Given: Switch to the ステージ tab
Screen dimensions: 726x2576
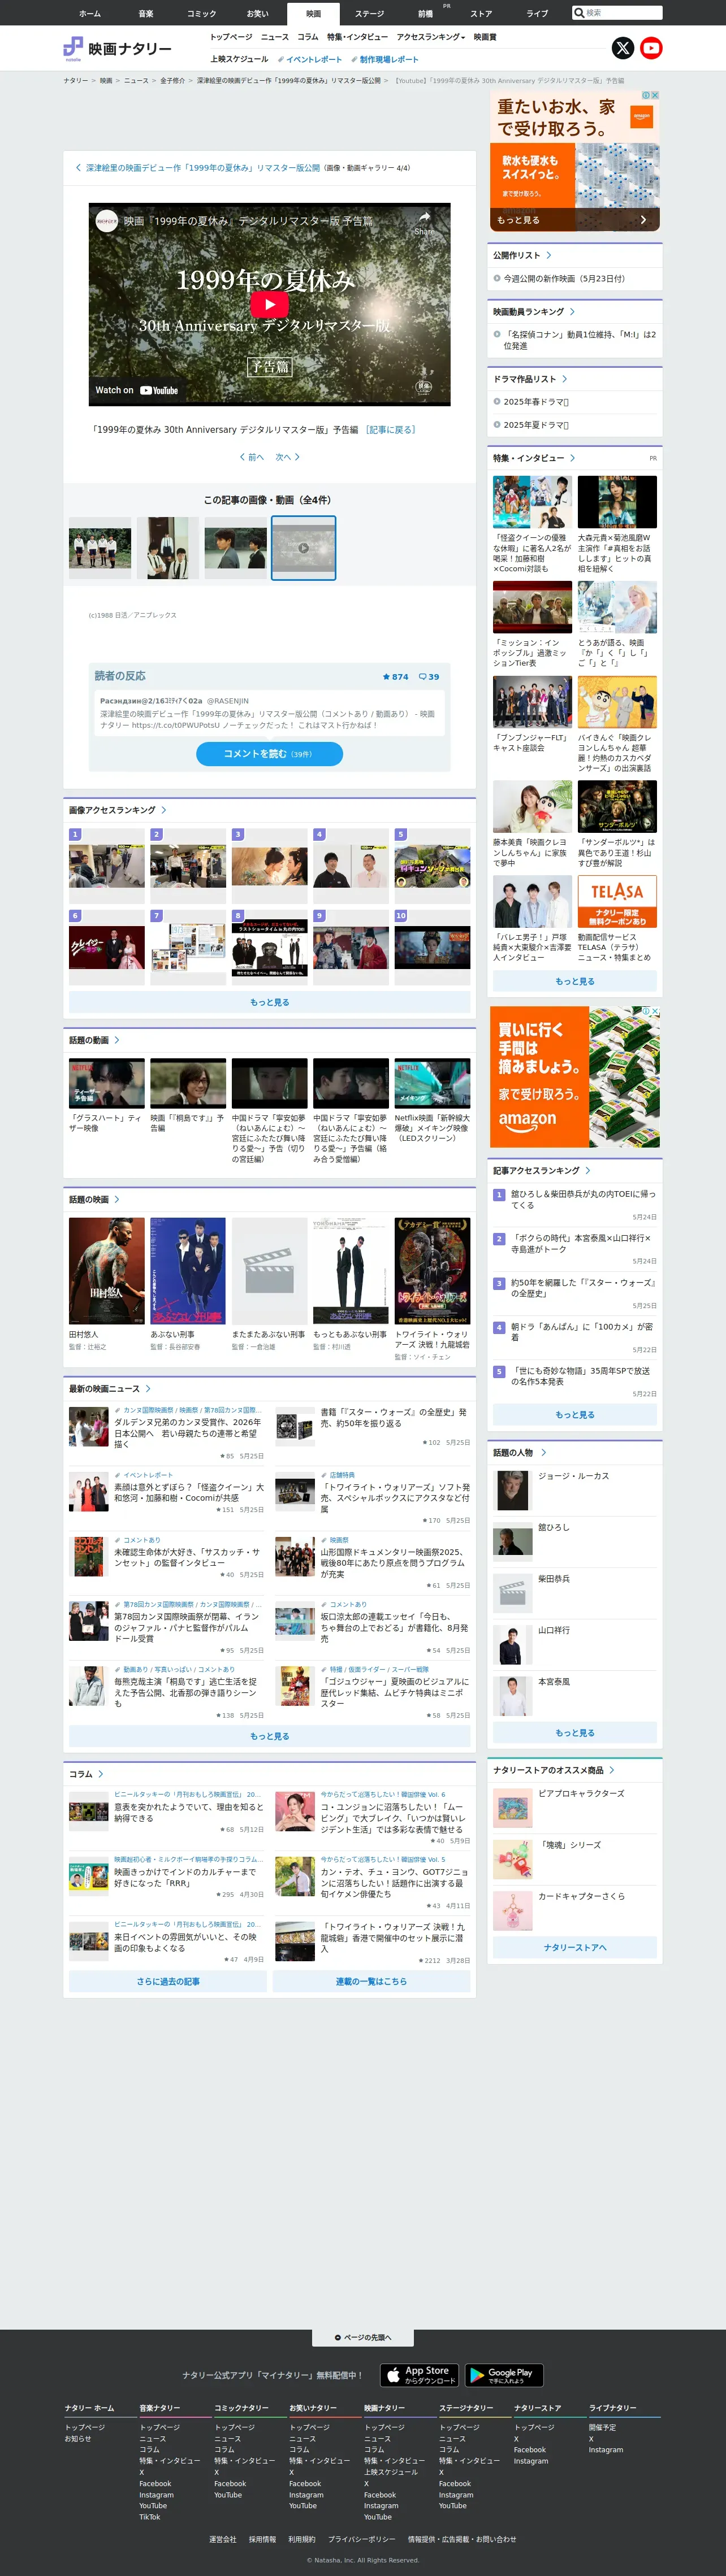Looking at the screenshot, I should click(369, 14).
